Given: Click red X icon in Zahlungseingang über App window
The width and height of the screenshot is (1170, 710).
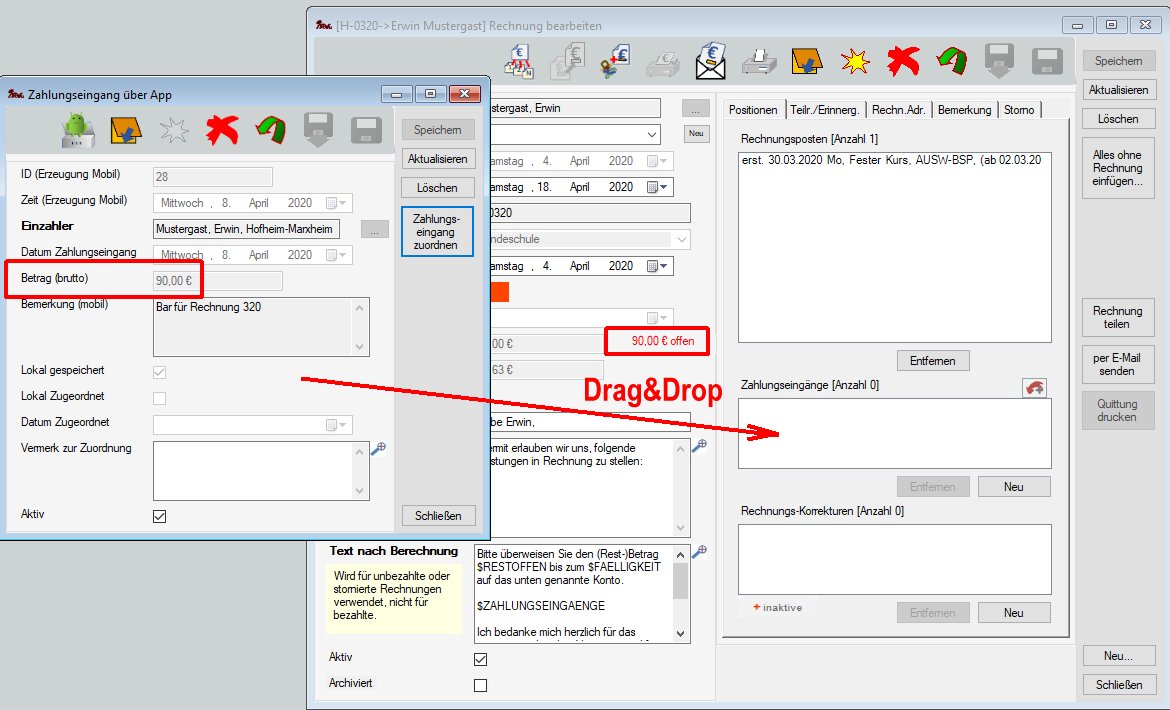Looking at the screenshot, I should click(x=221, y=130).
